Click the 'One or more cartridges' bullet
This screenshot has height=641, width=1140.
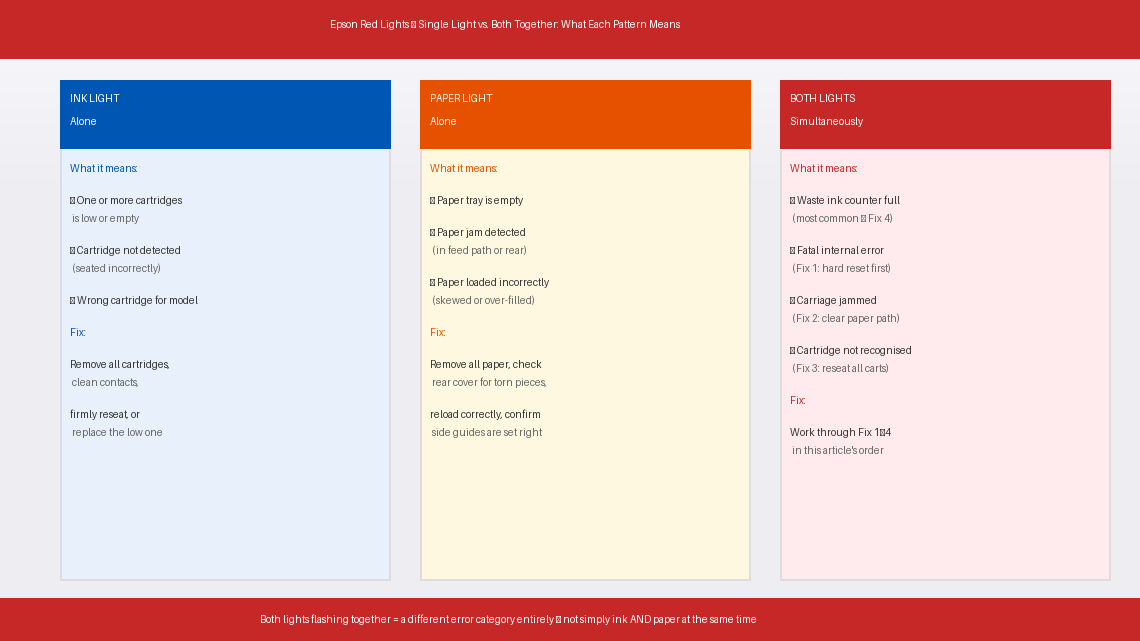pyautogui.click(x=128, y=201)
